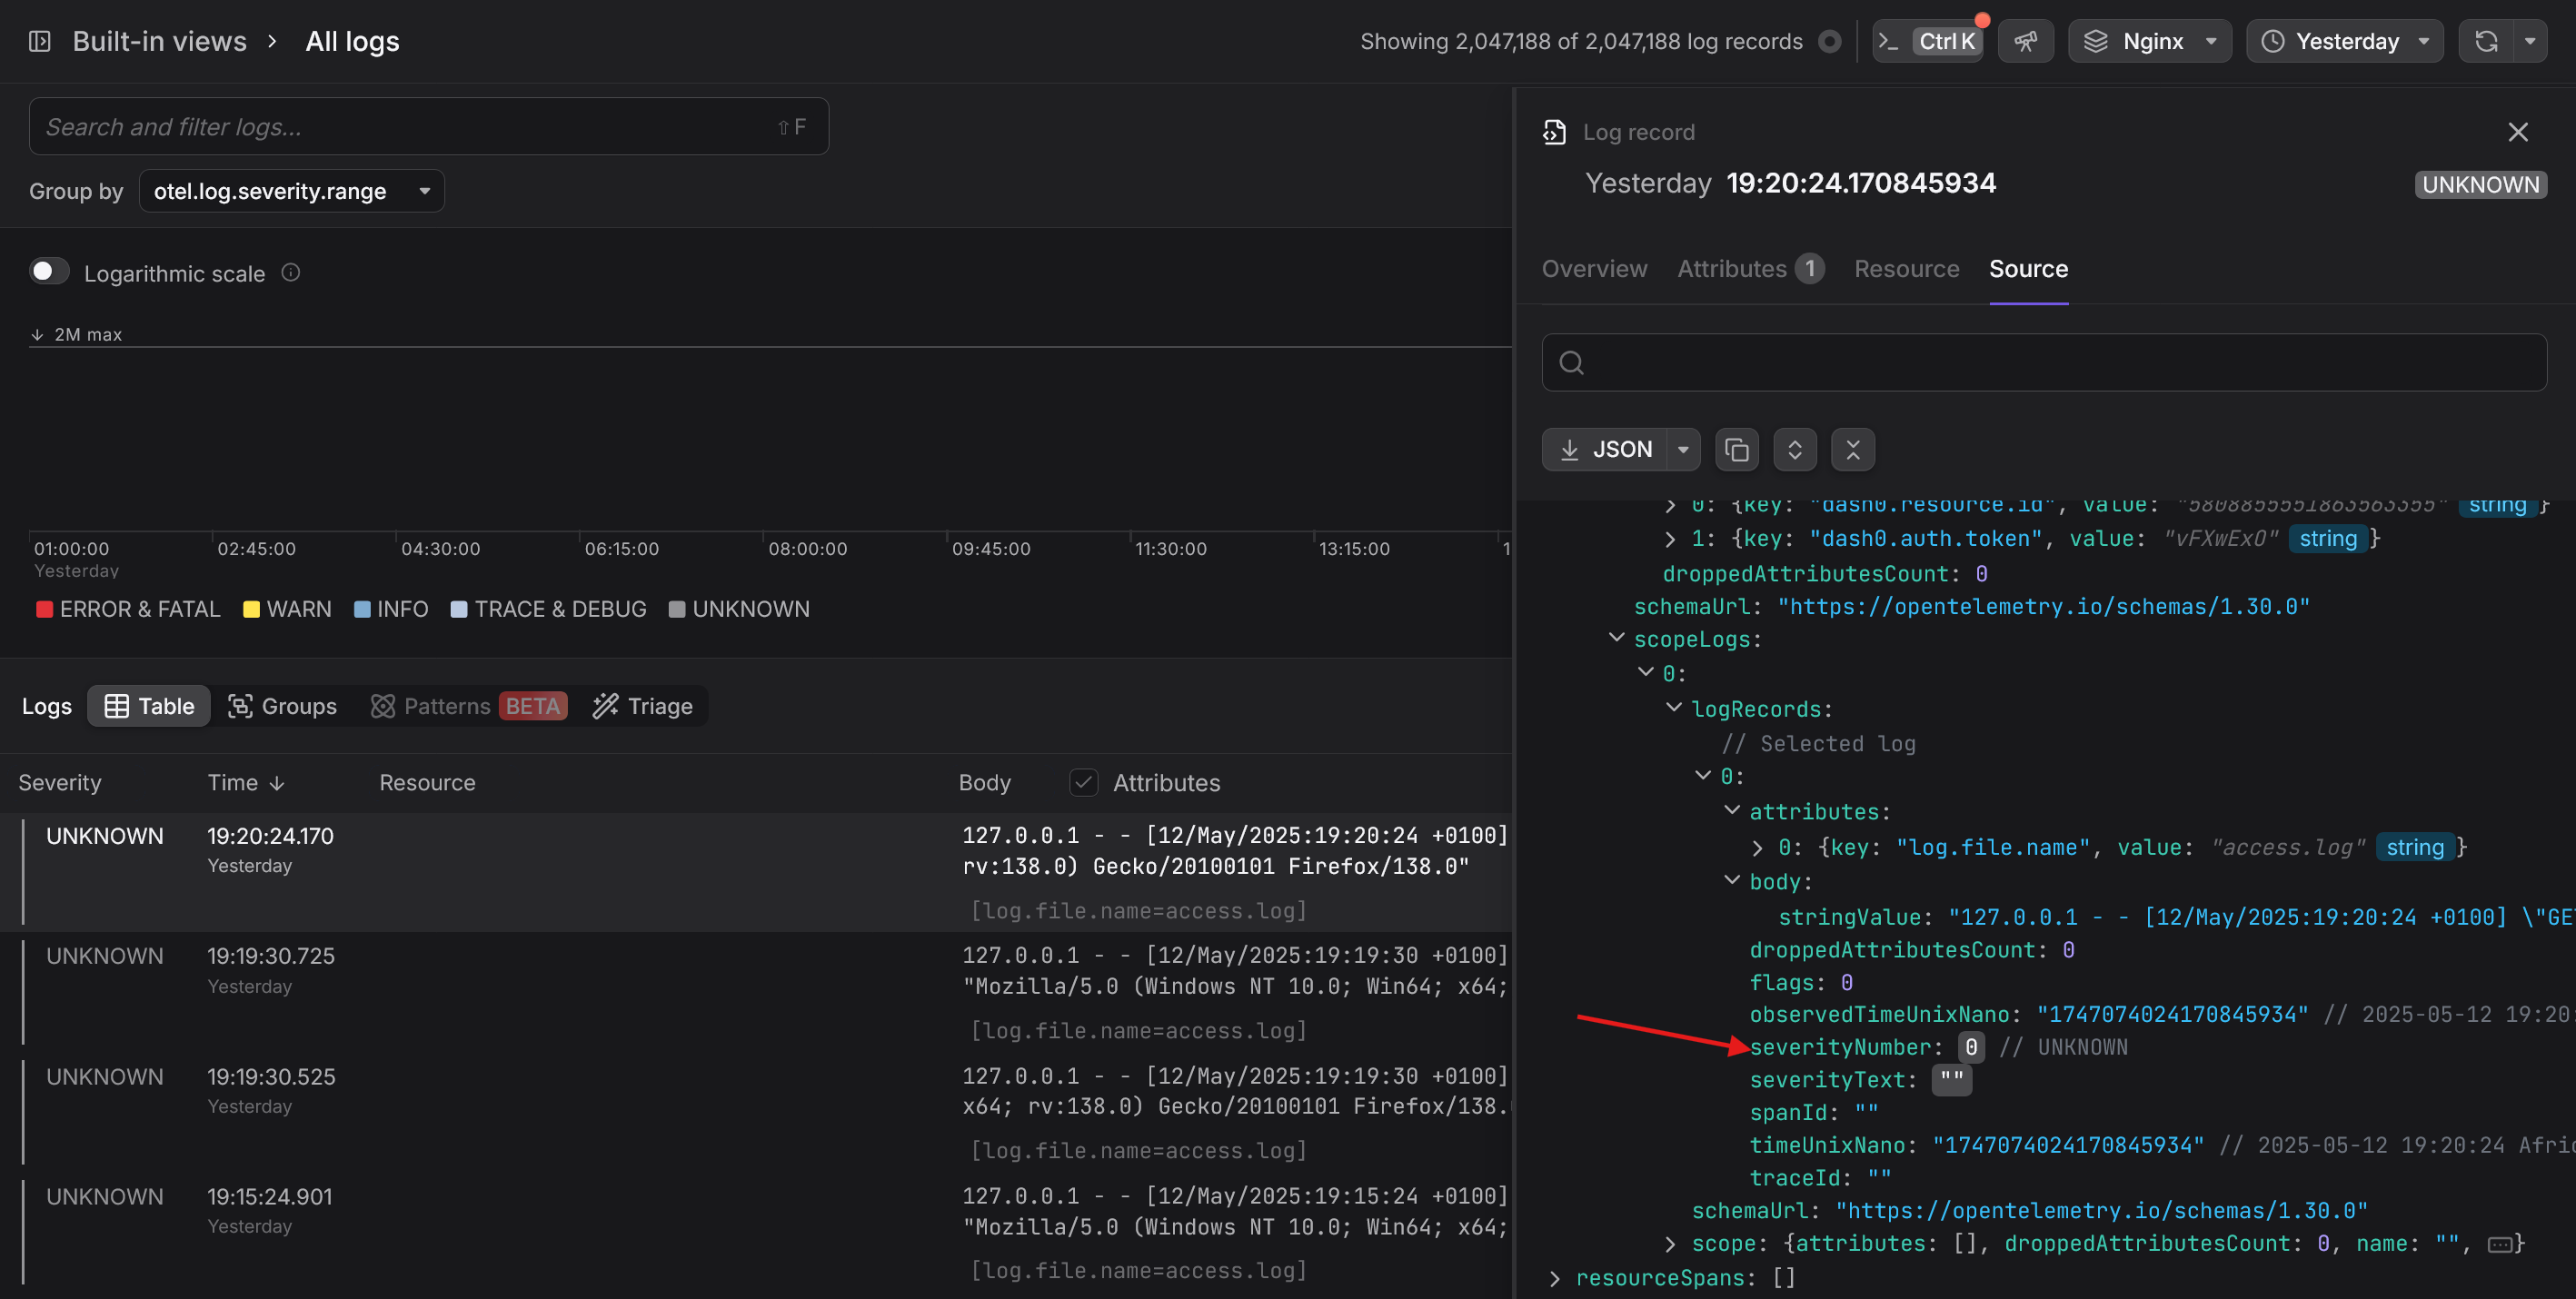Open the Ctrl K command palette
The height and width of the screenshot is (1299, 2576).
point(1928,41)
